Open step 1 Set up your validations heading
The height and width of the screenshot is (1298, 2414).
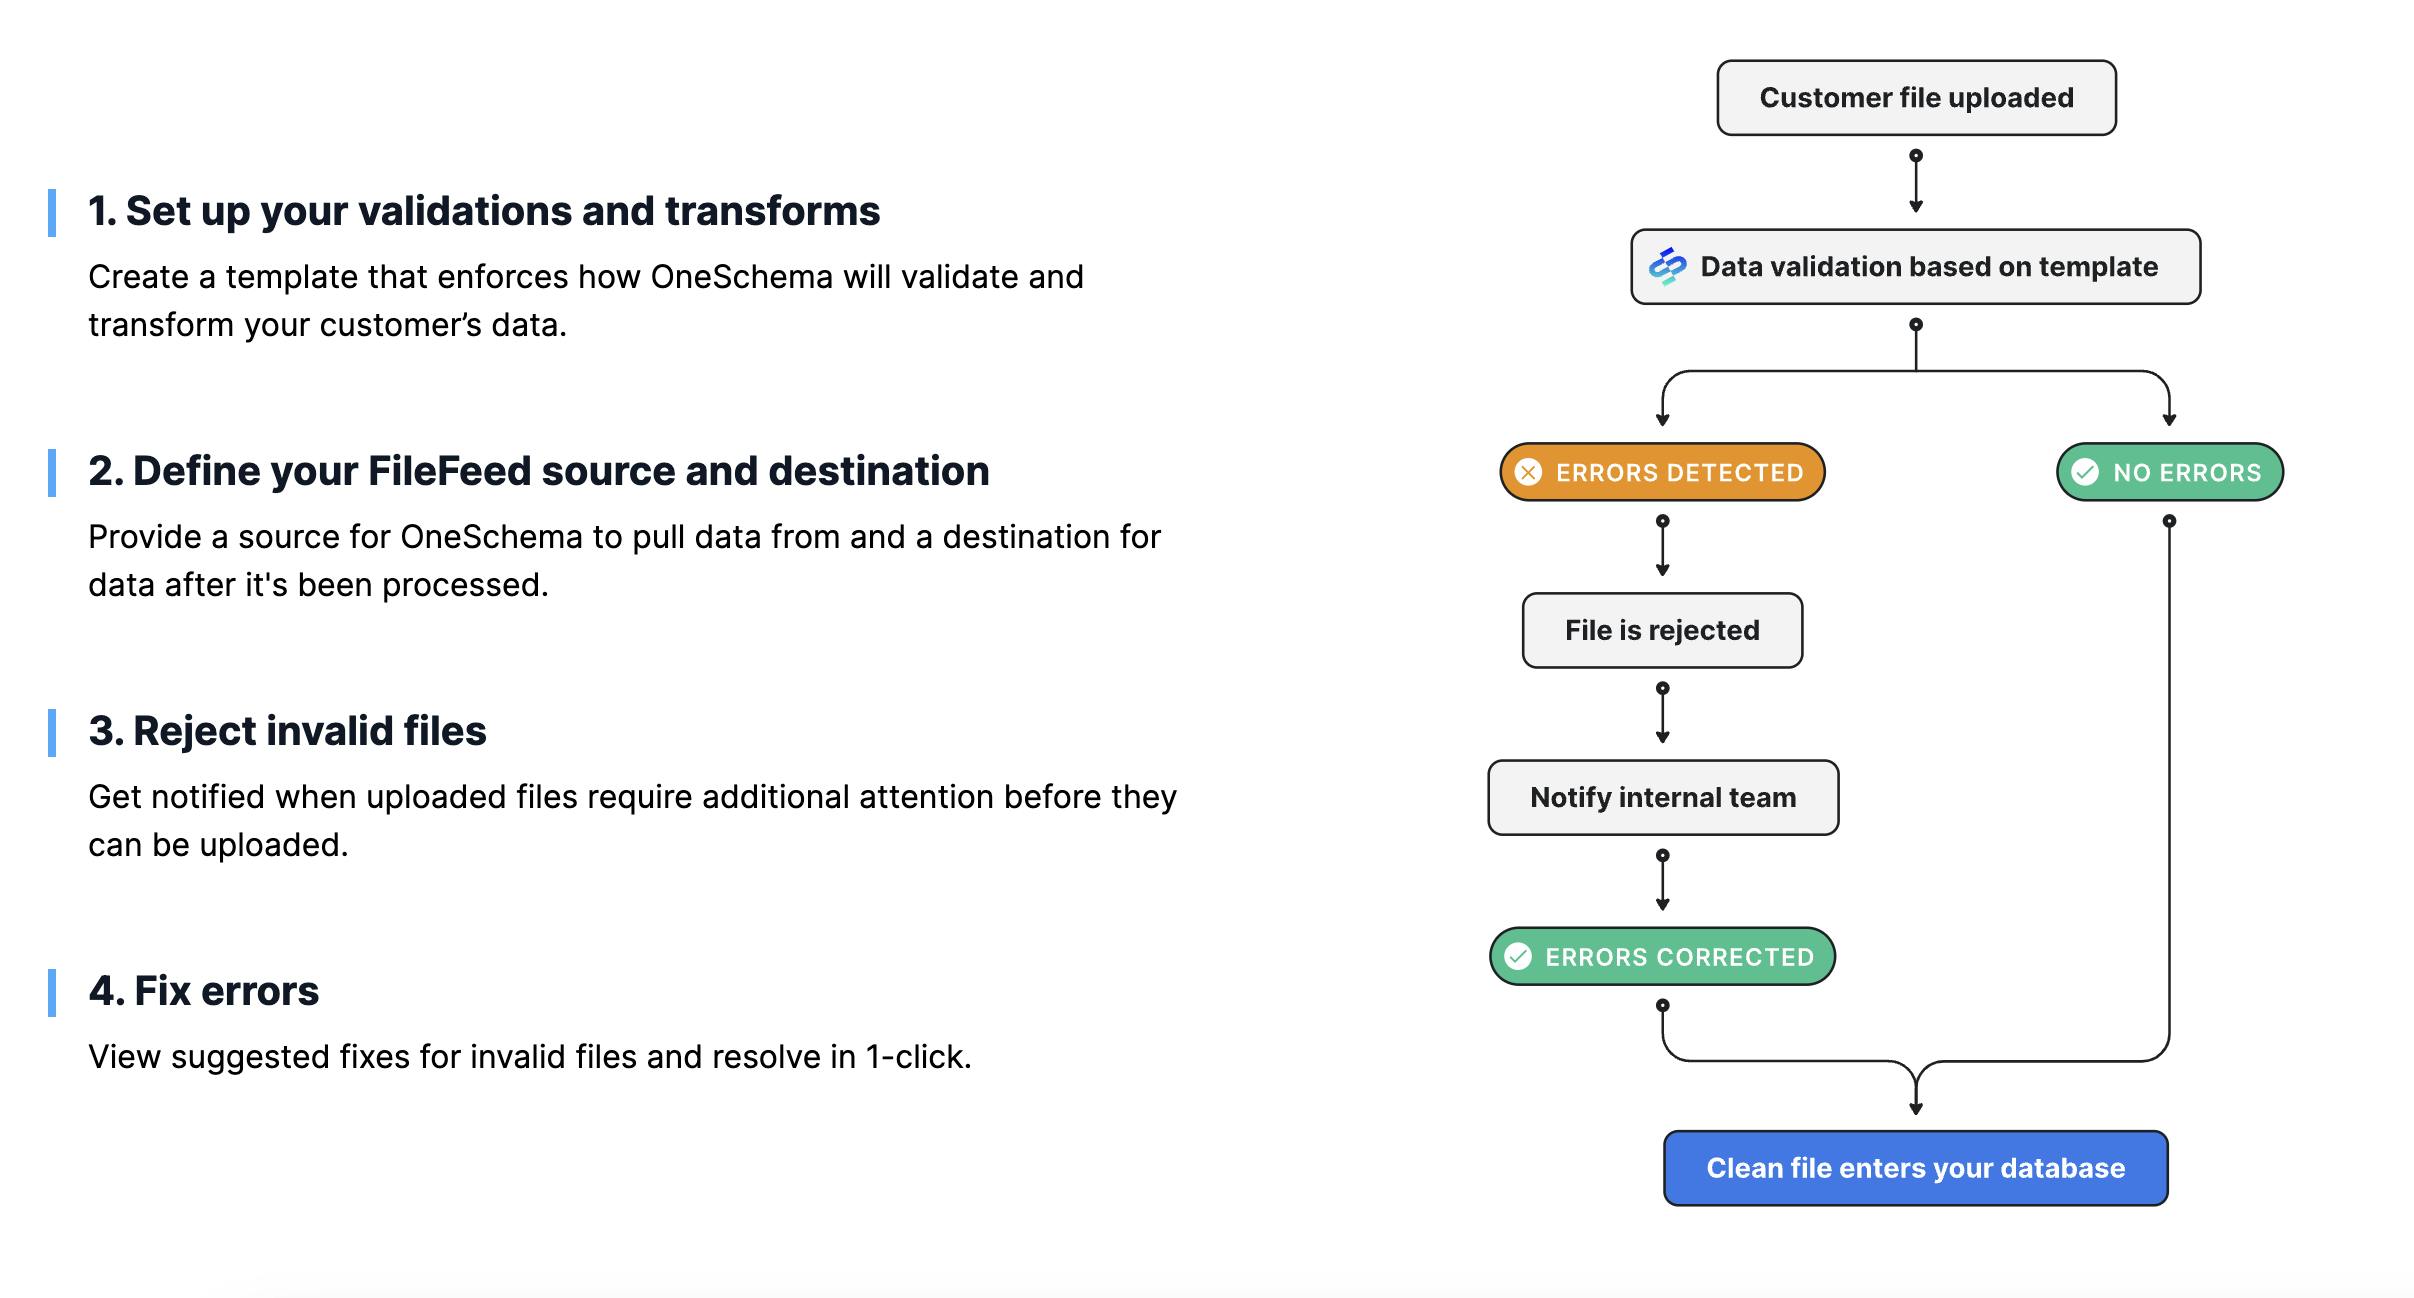484,212
